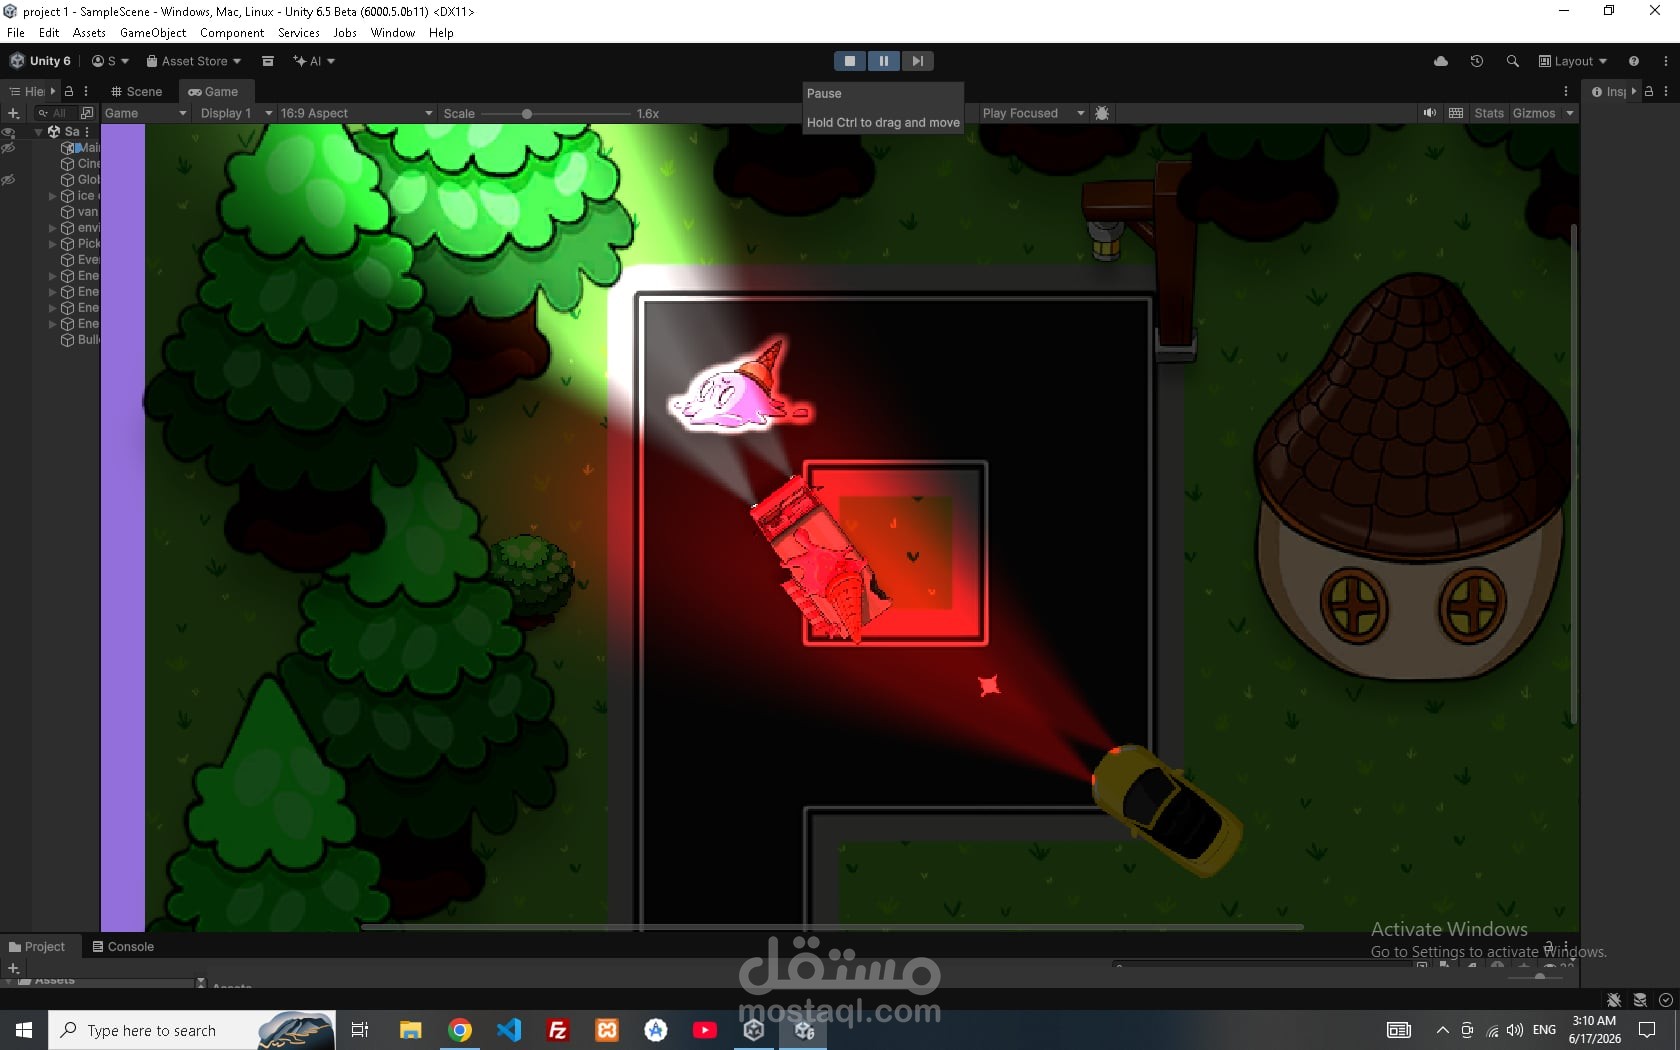This screenshot has height=1050, width=1680.
Task: Open the Window menu
Action: coord(393,33)
